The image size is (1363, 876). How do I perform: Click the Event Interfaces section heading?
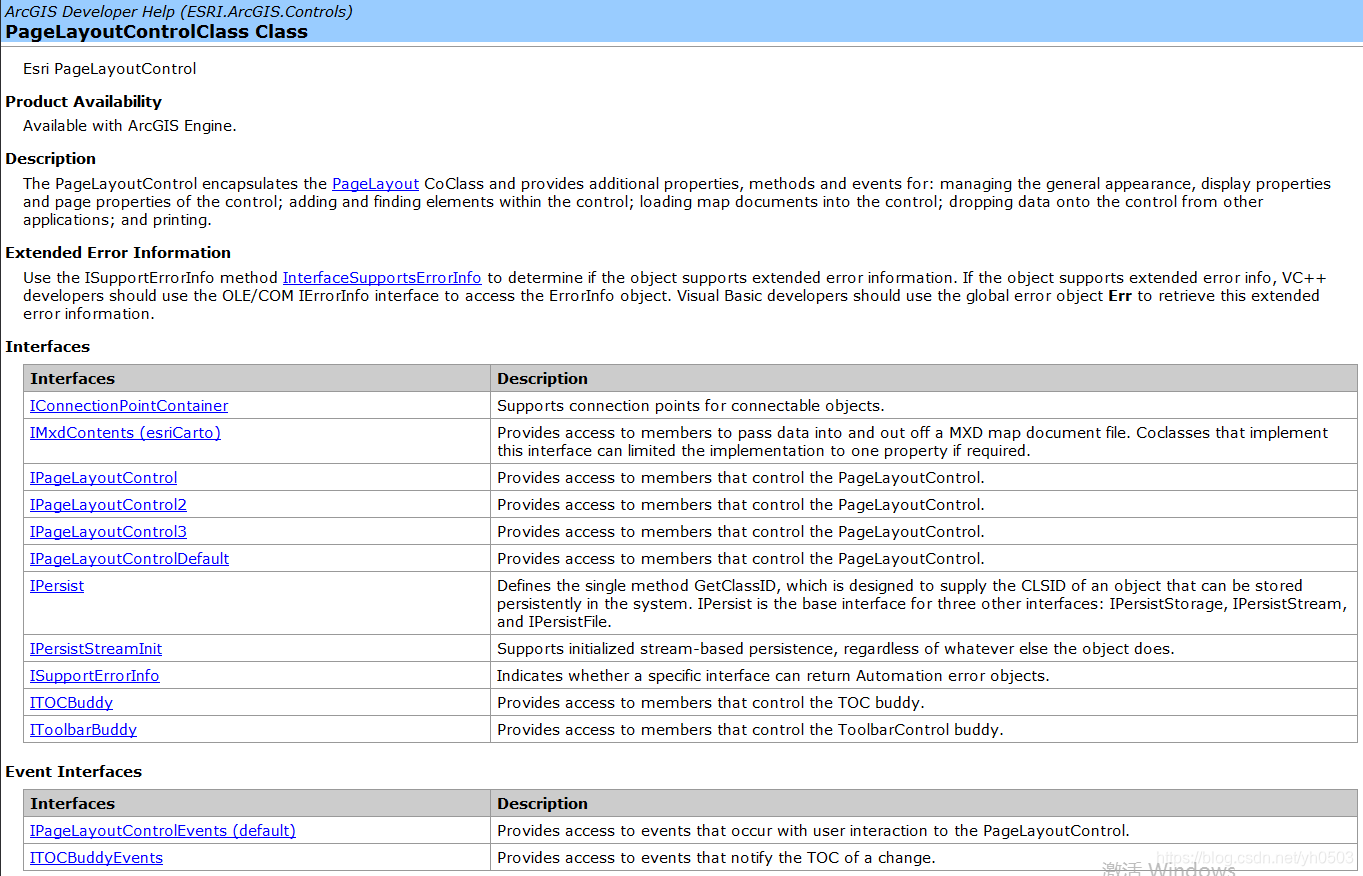click(x=73, y=772)
